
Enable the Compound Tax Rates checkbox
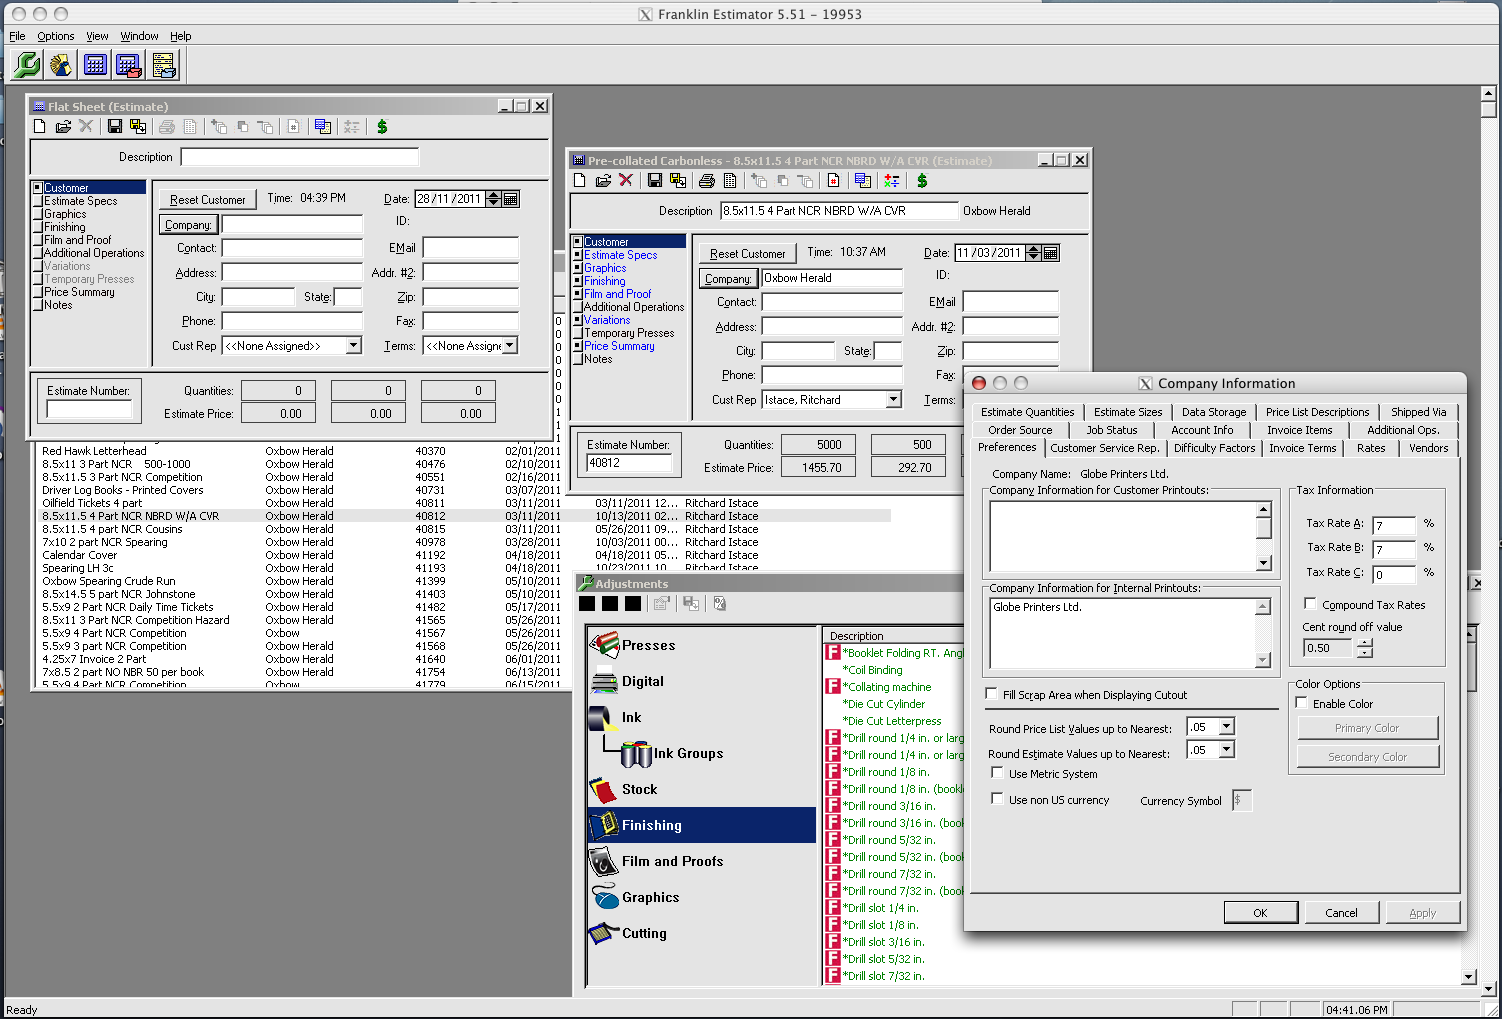click(1310, 604)
